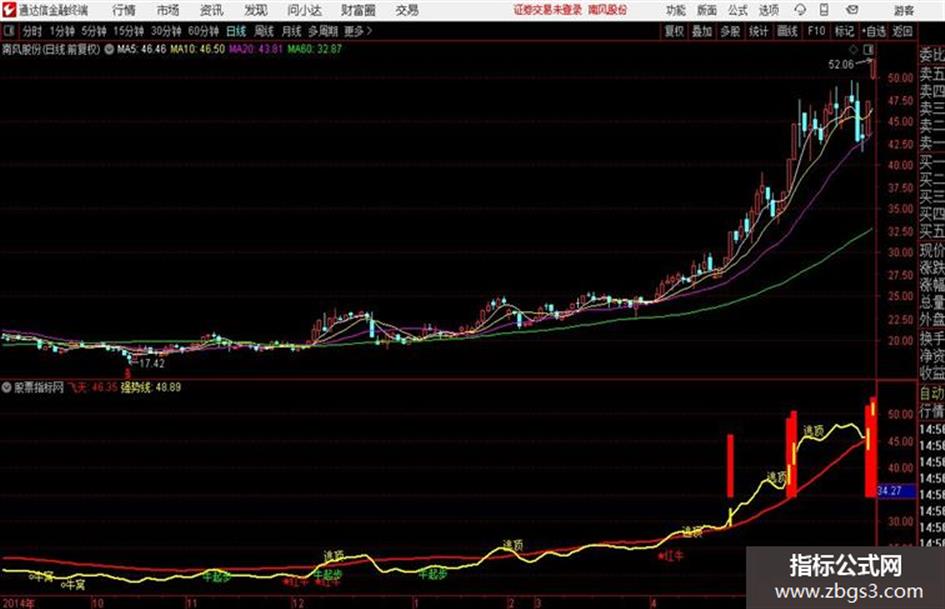
Task: Open F10 company info
Action: 816,31
